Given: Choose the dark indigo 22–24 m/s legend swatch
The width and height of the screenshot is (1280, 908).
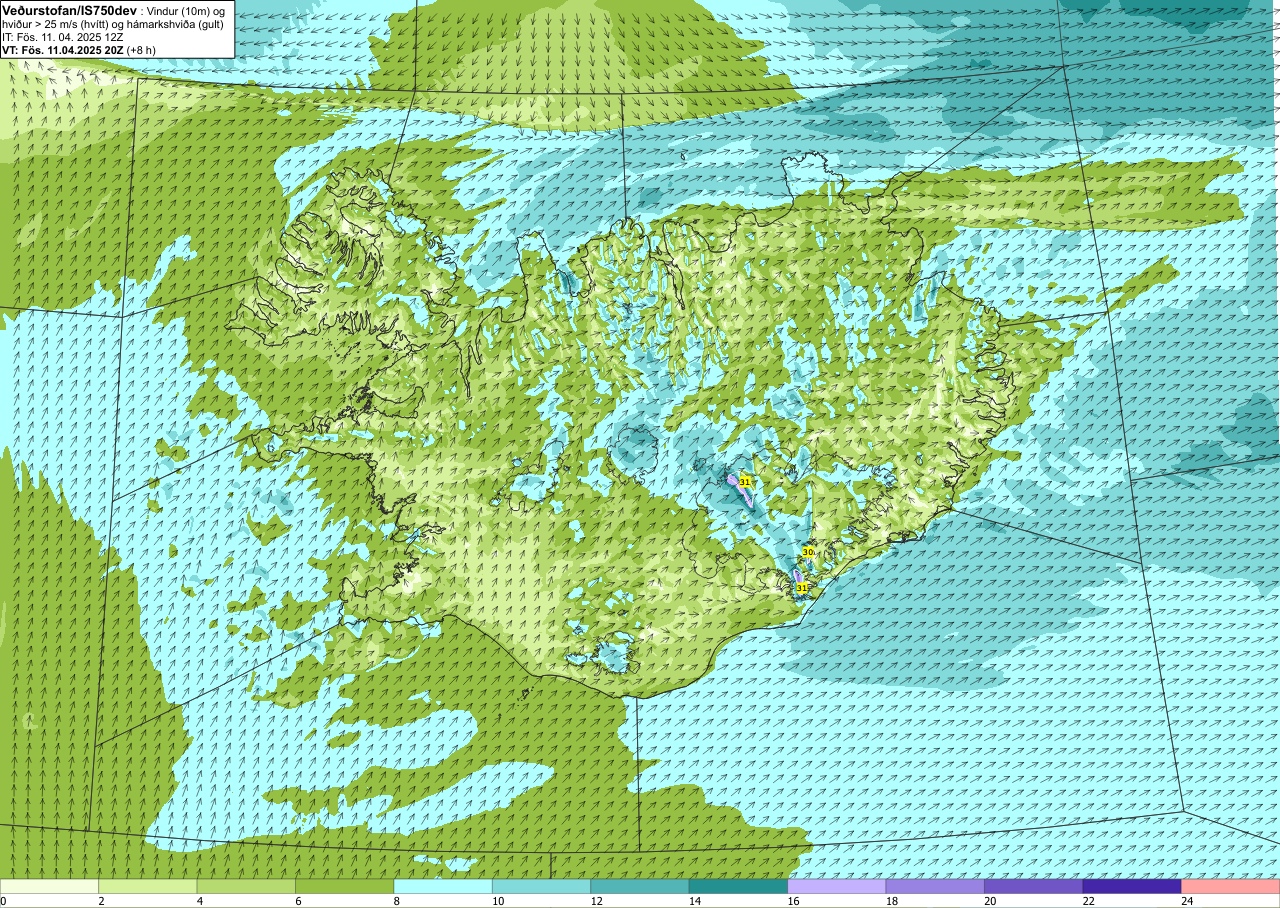Looking at the screenshot, I should pyautogui.click(x=1132, y=887).
